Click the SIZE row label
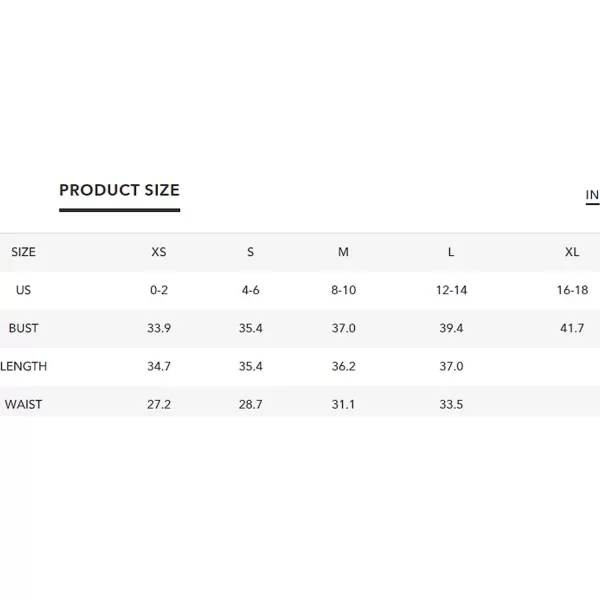Image resolution: width=600 pixels, height=600 pixels. pyautogui.click(x=23, y=252)
